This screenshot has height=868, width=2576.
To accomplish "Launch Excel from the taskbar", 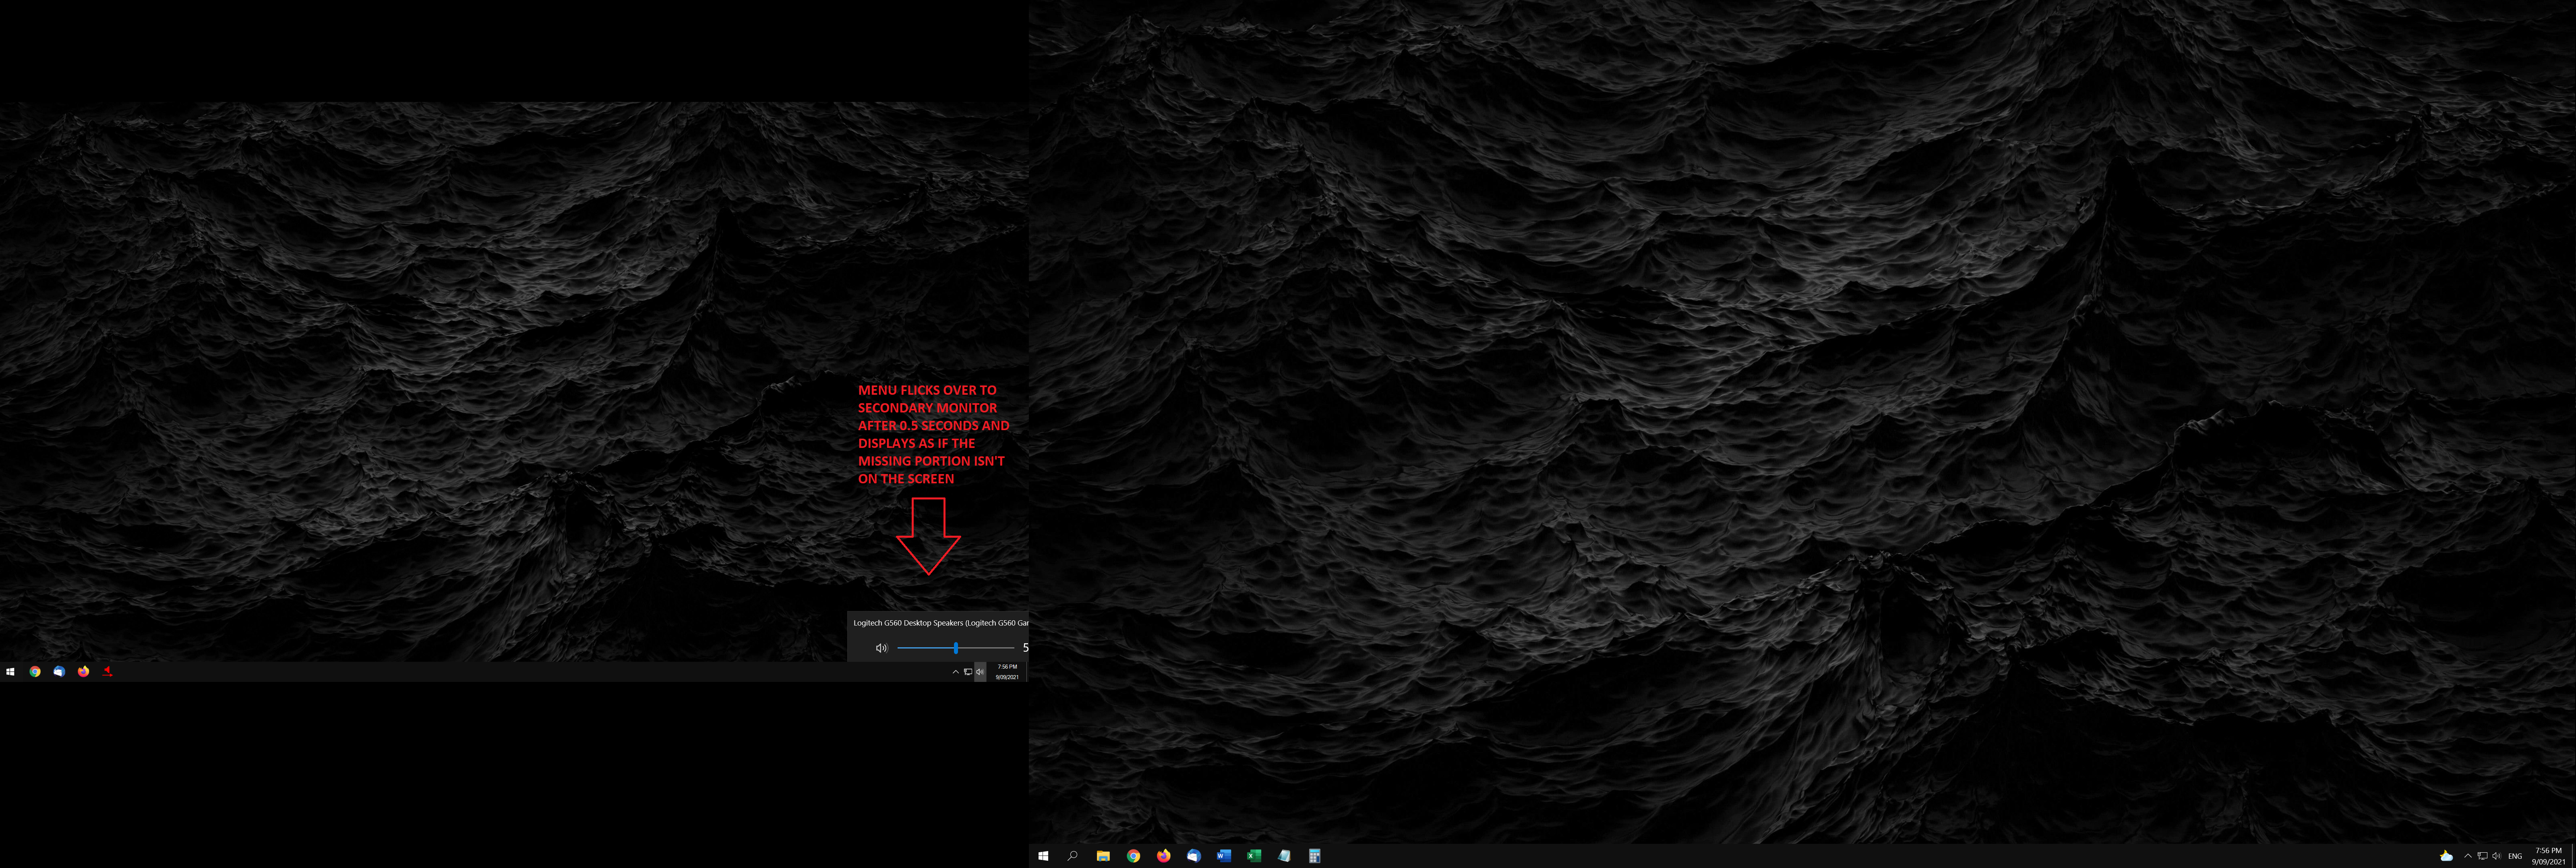I will click(x=1253, y=856).
